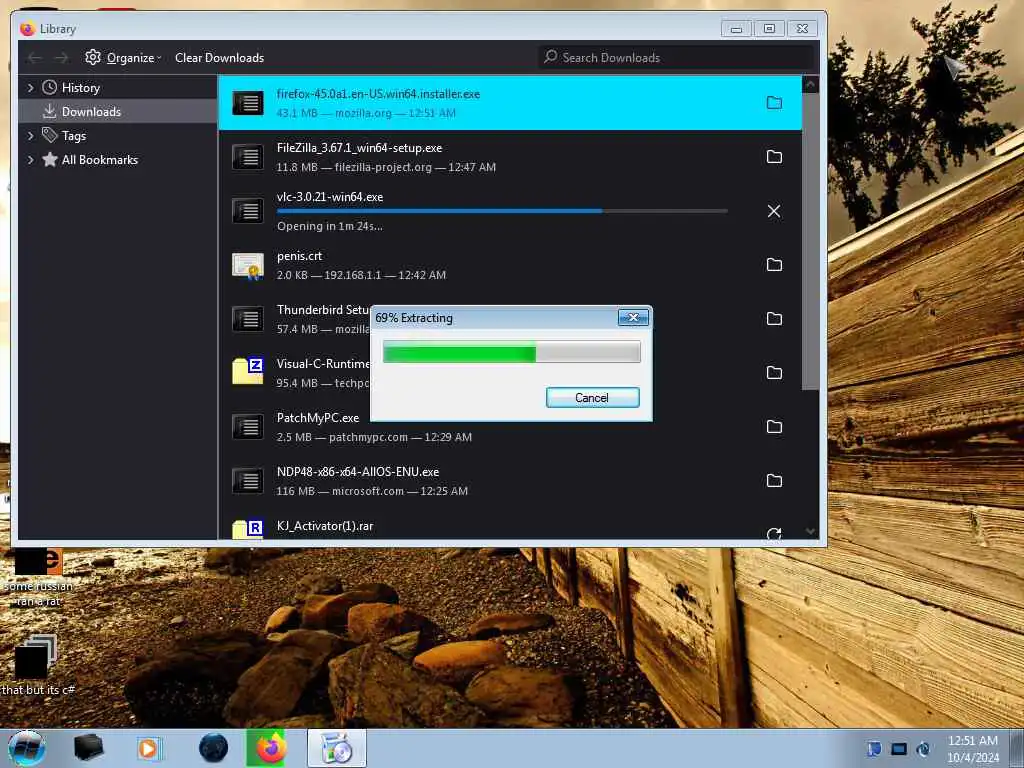Focus the Search Downloads field
Screen dimensions: 1024x768
[676, 57]
